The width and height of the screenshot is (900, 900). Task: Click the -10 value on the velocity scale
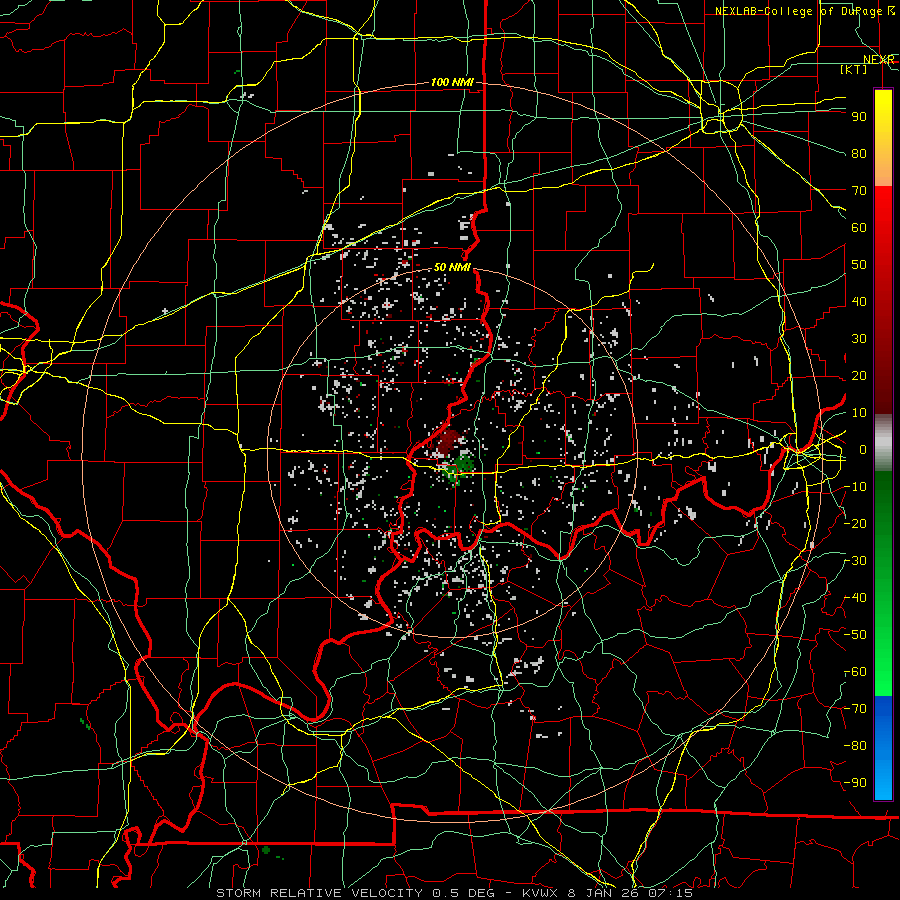point(856,487)
